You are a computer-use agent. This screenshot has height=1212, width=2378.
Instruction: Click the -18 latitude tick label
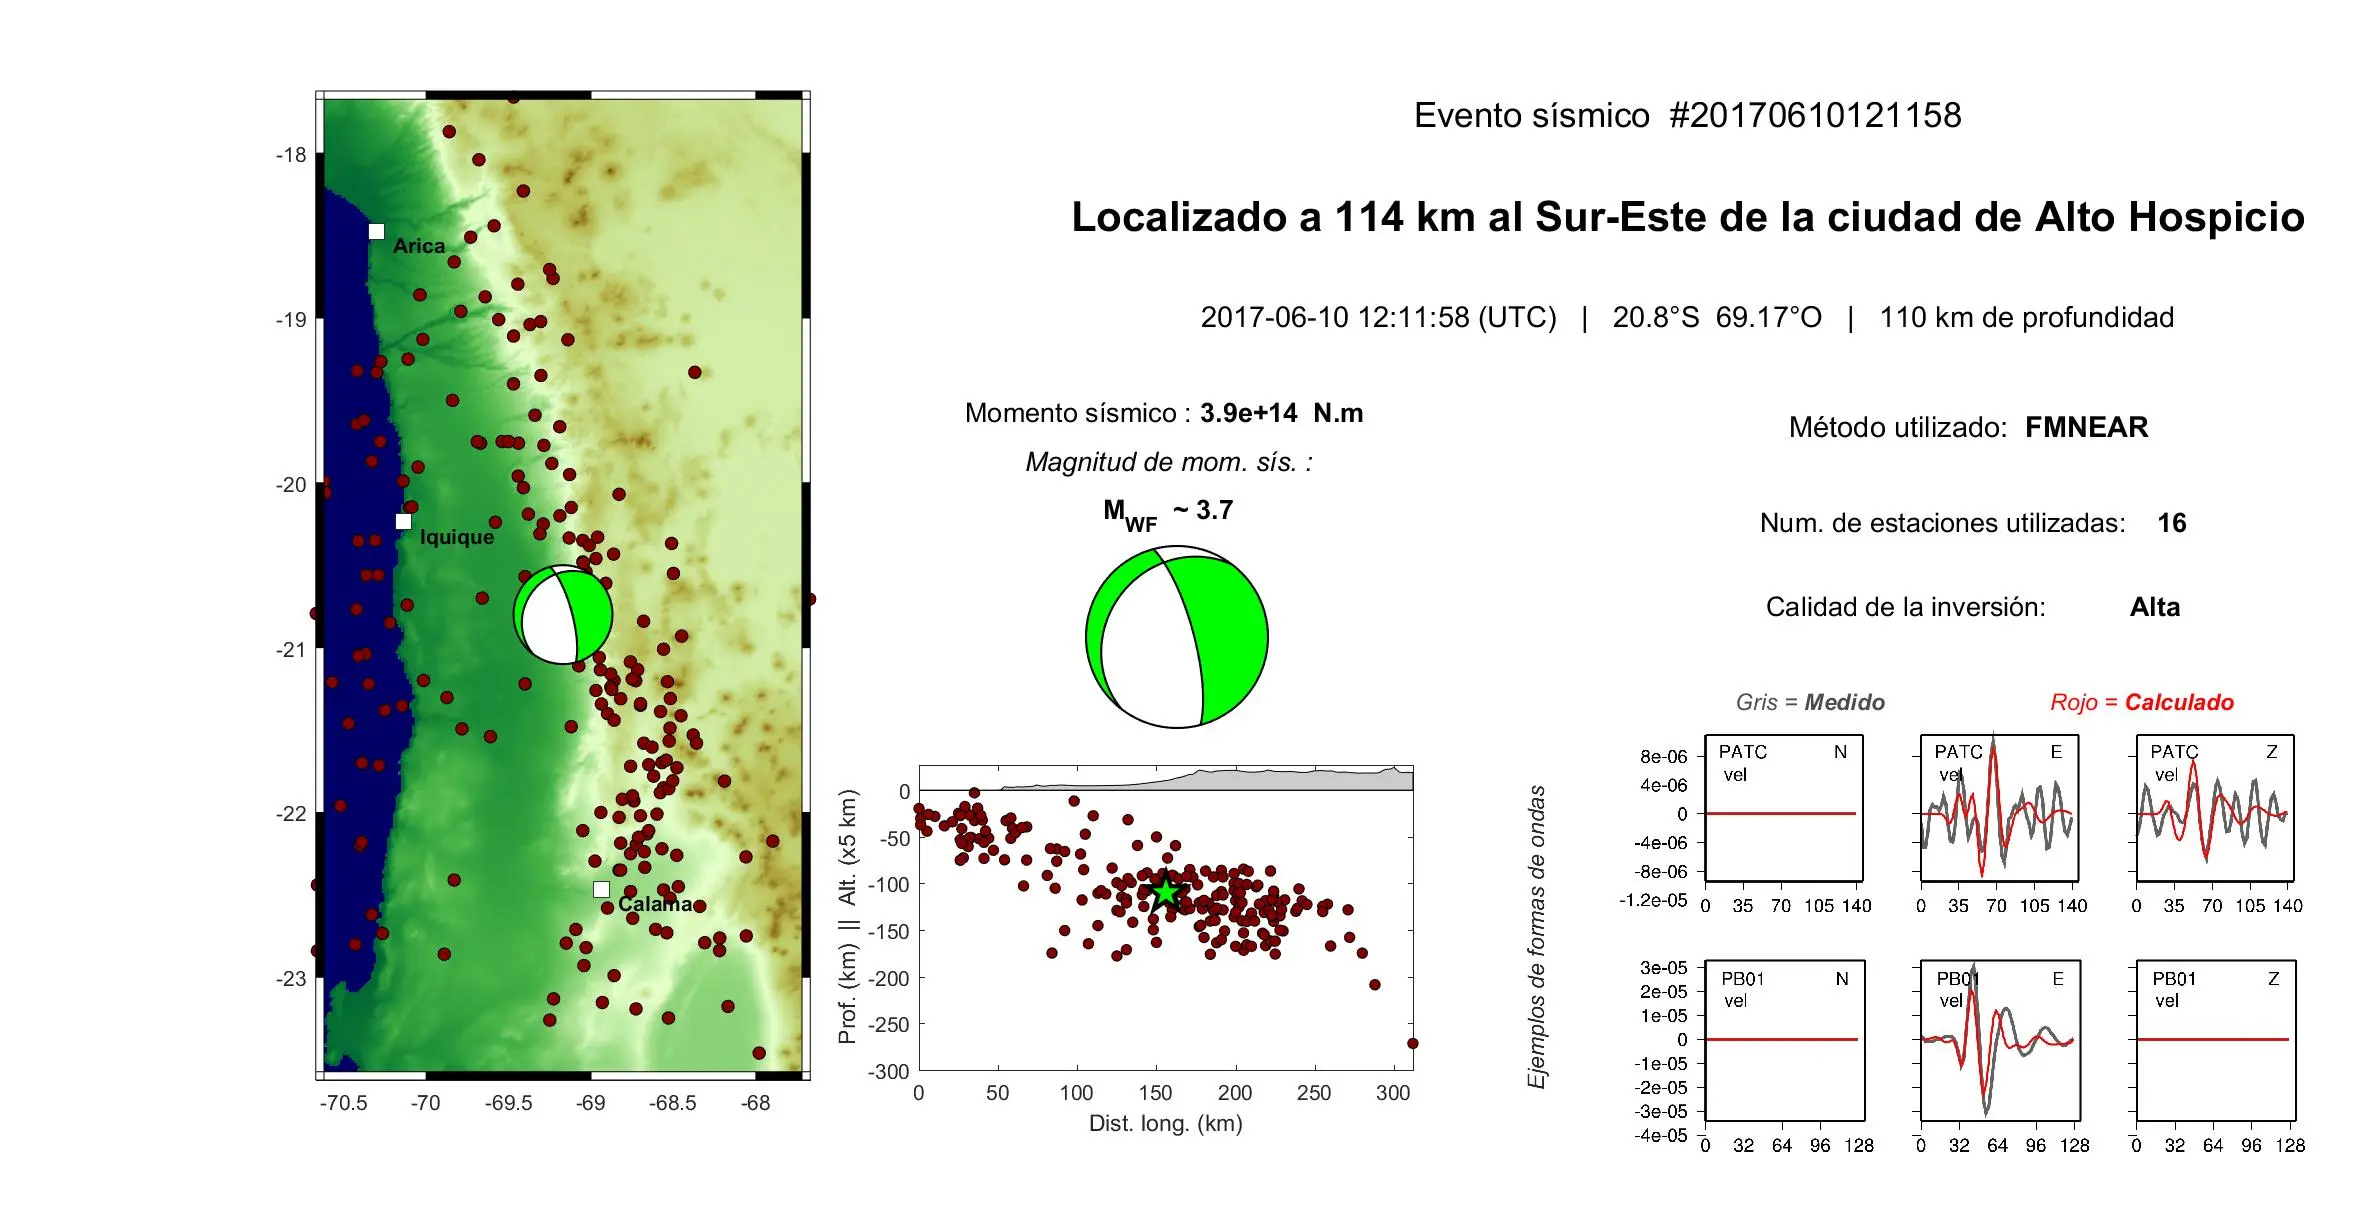coord(291,155)
